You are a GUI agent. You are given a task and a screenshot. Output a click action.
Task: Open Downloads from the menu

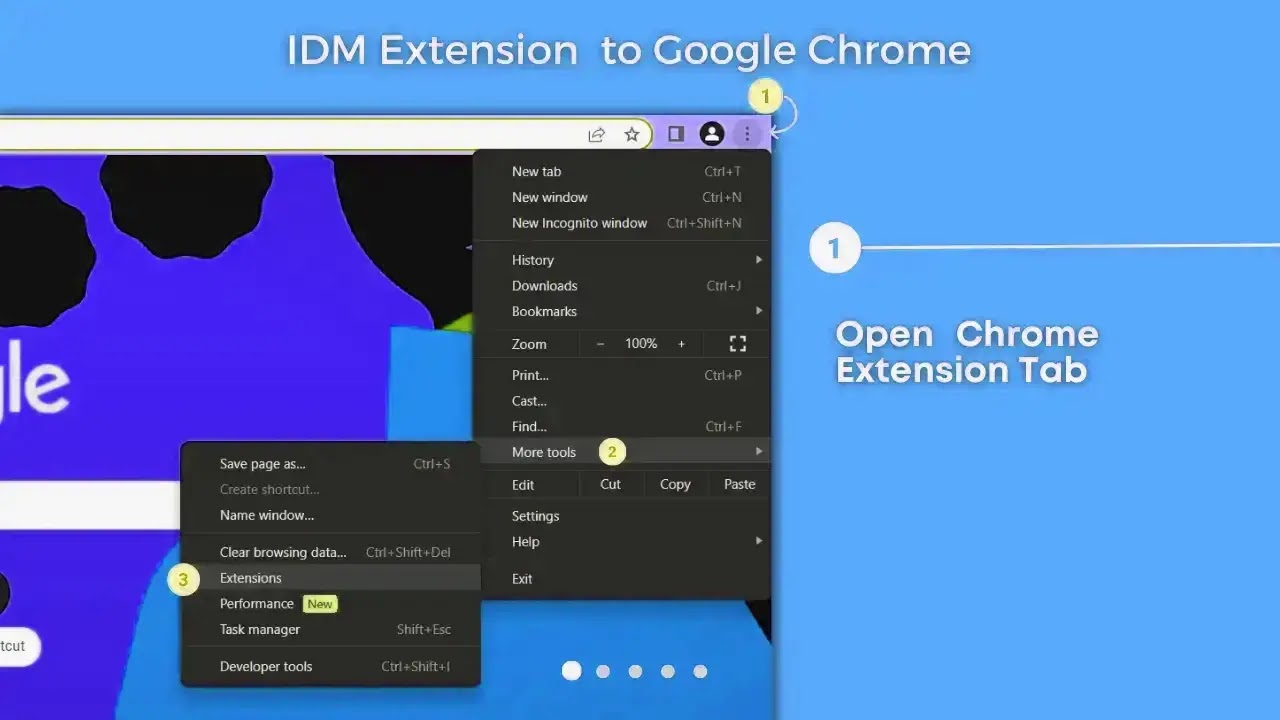click(x=622, y=286)
